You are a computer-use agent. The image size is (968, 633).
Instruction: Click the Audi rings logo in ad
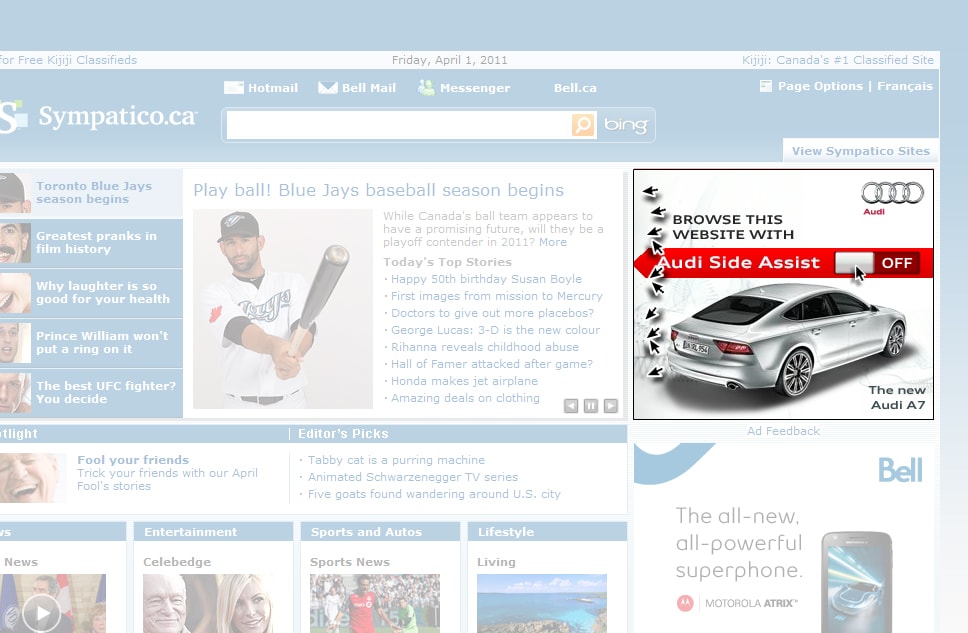(x=893, y=193)
